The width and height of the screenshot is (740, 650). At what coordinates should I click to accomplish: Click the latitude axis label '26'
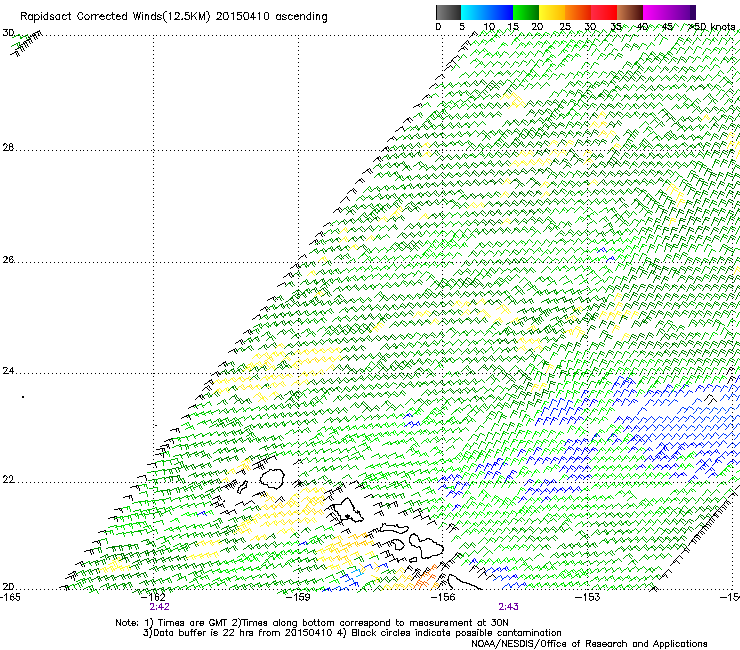[8, 260]
